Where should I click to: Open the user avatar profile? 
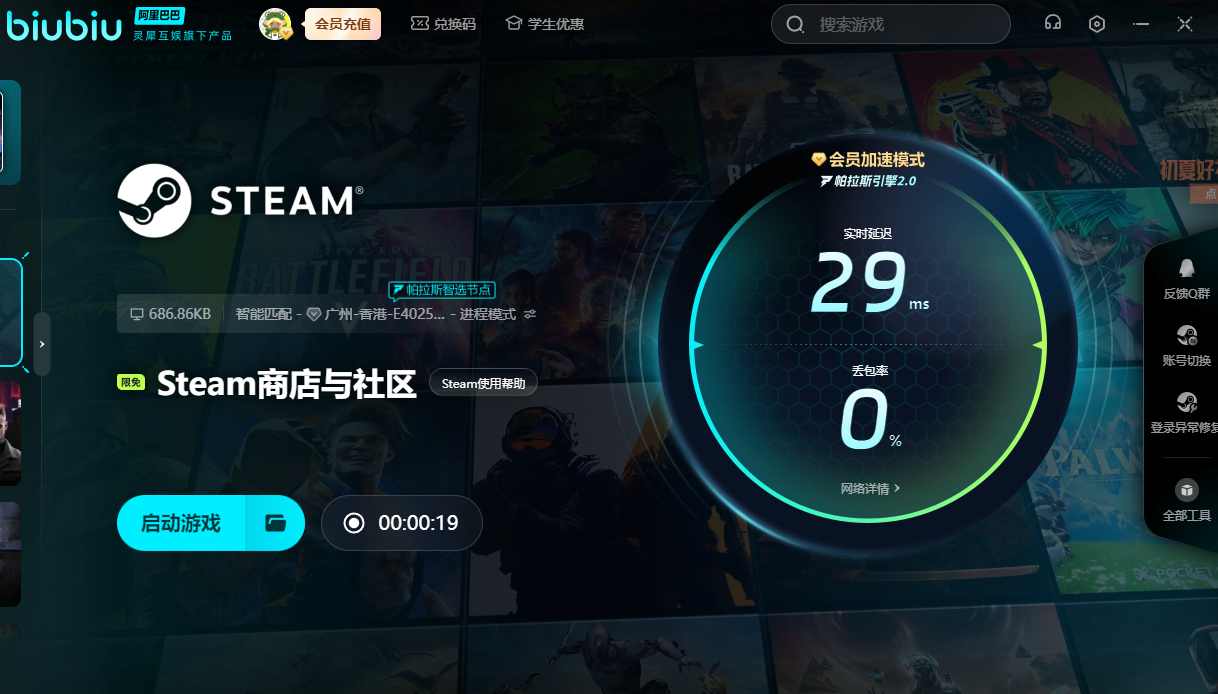point(275,24)
